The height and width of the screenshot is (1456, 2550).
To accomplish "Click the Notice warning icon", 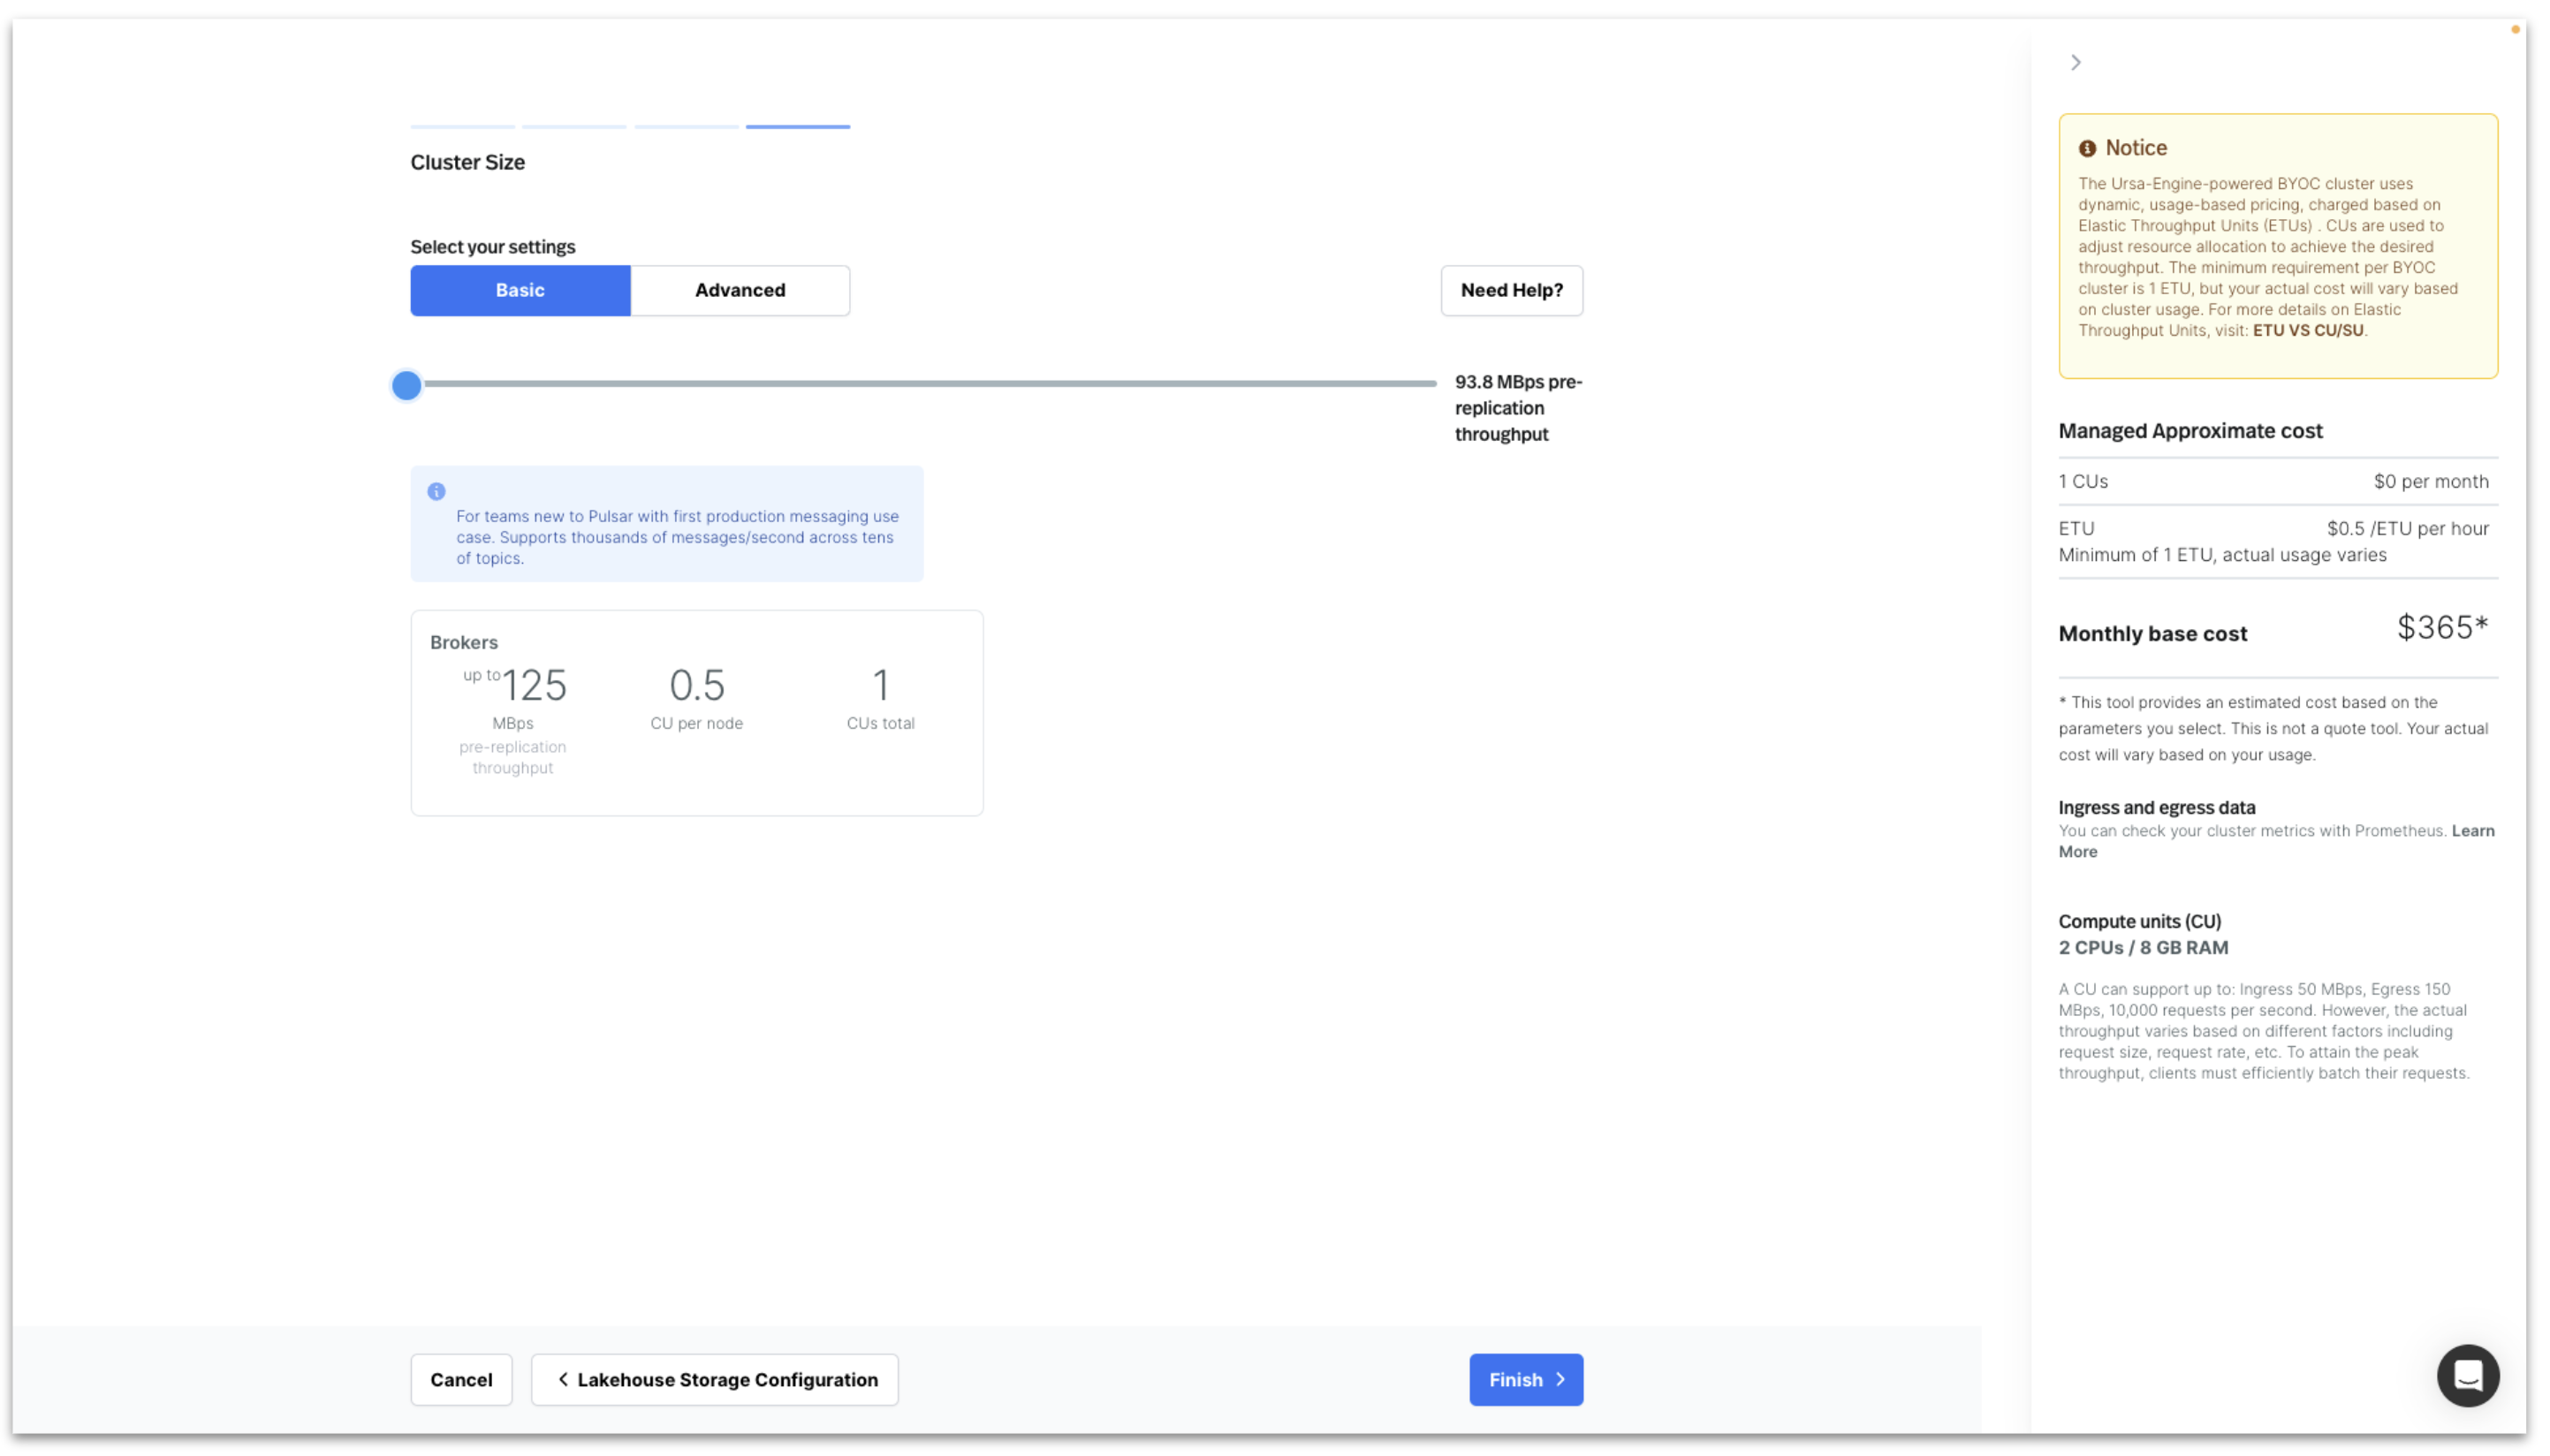I will 2087,148.
